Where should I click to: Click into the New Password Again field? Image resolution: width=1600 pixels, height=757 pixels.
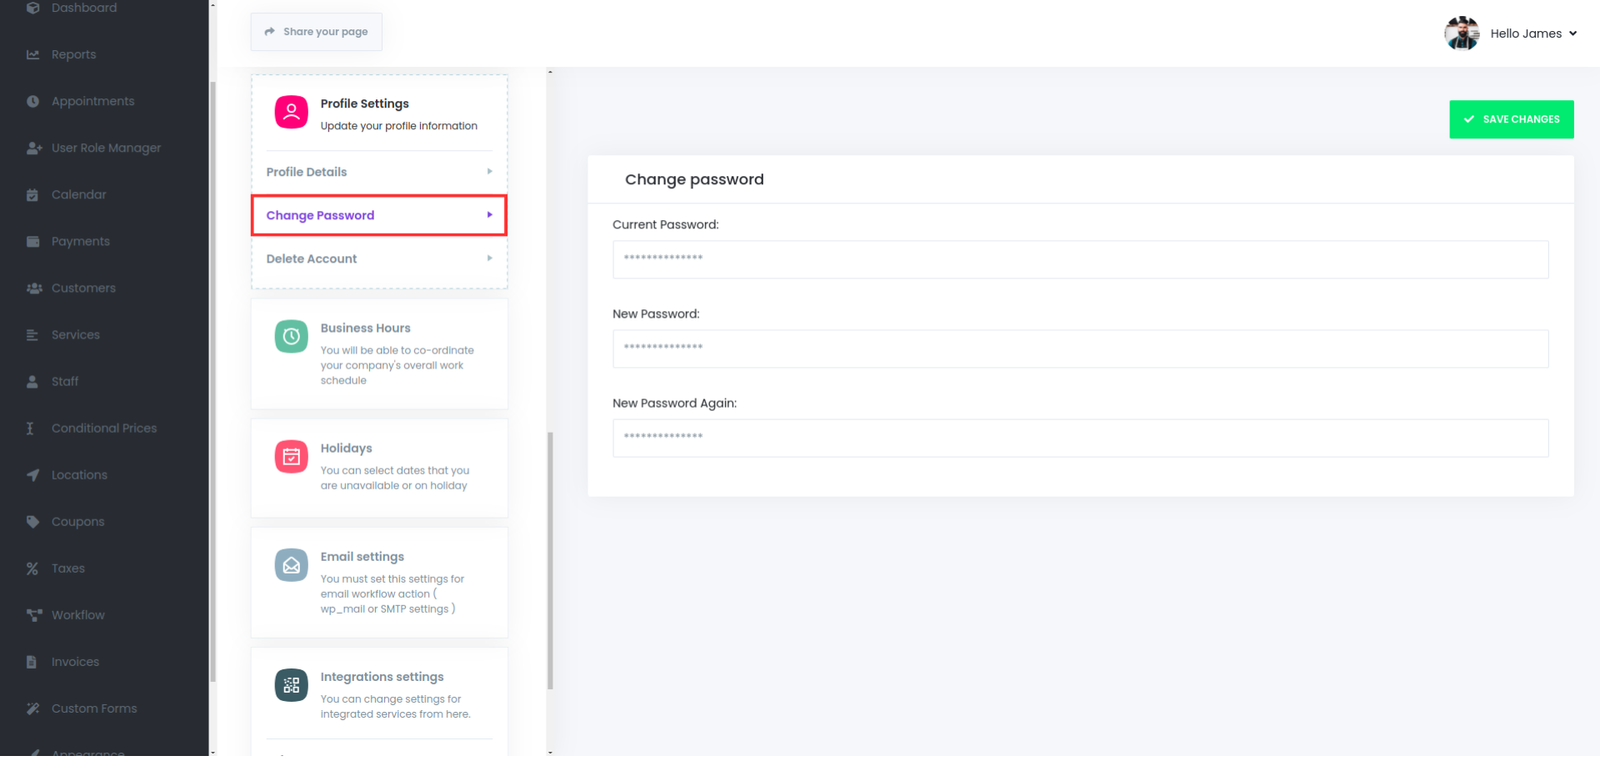[x=1080, y=438]
